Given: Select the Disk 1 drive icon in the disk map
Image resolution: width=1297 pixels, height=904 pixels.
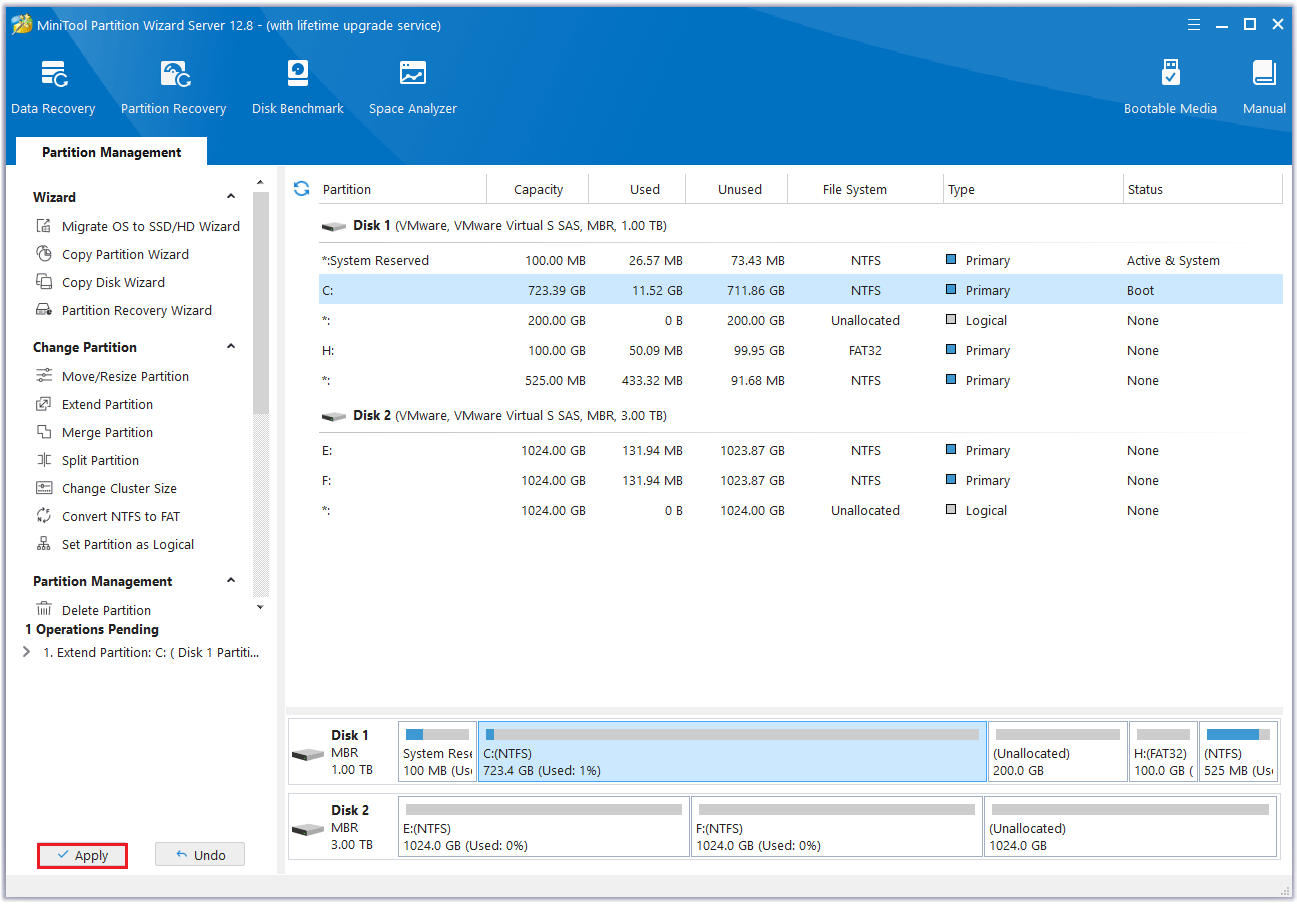Looking at the screenshot, I should (308, 753).
